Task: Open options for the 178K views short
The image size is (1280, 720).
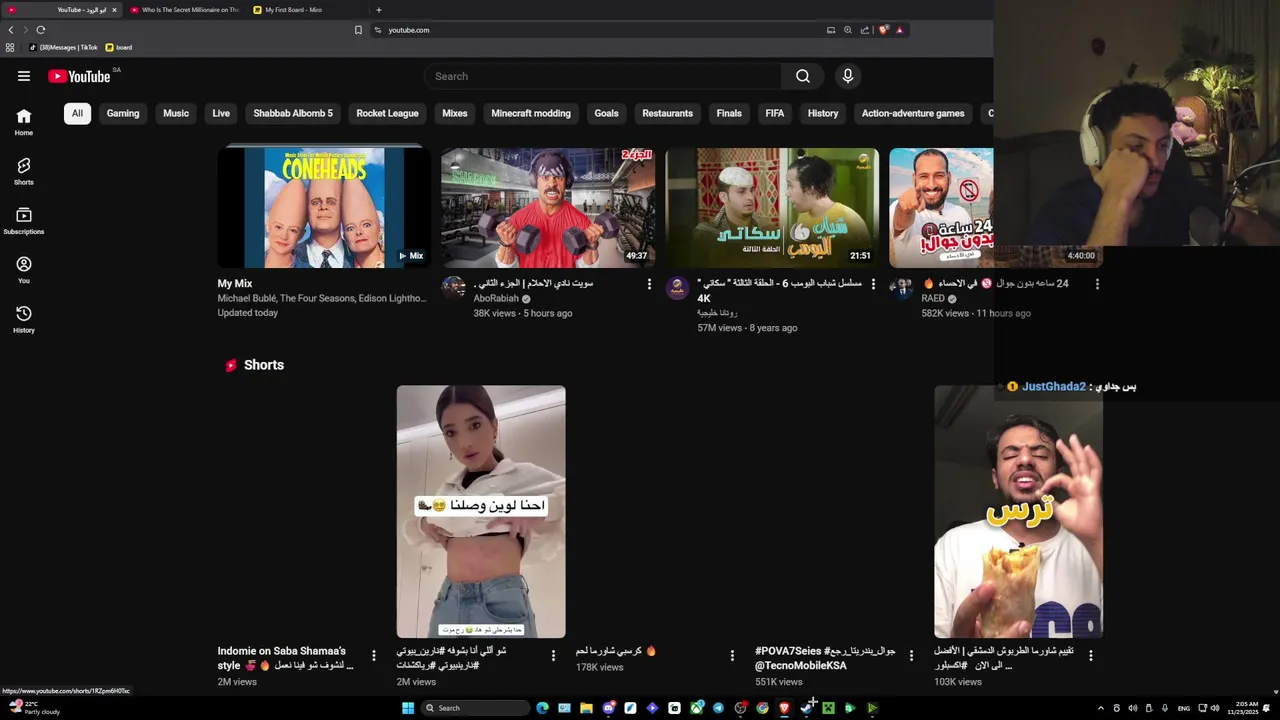Action: 732,656
